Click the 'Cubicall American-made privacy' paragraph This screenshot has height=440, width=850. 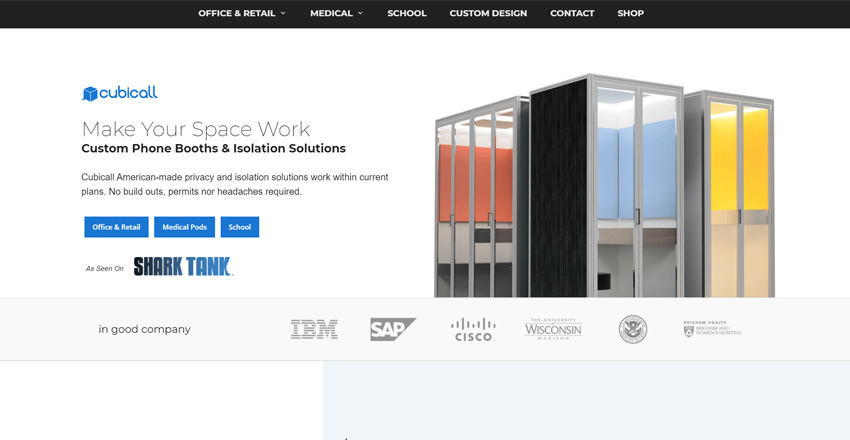(235, 184)
